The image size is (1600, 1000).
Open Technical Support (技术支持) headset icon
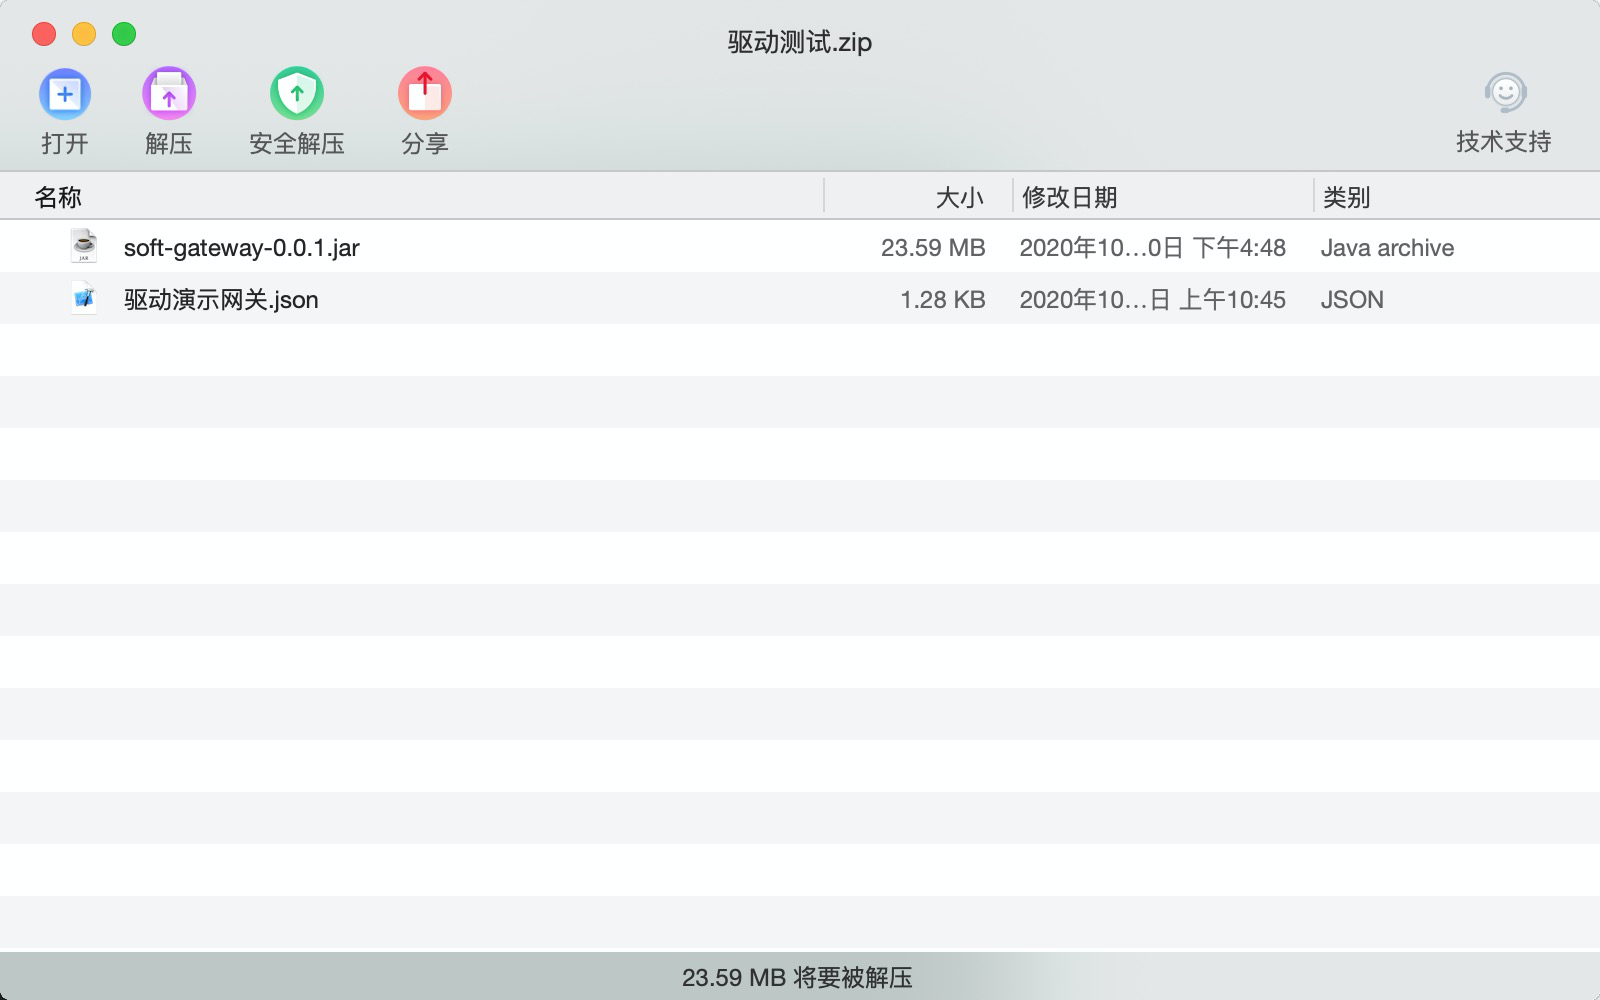tap(1504, 94)
